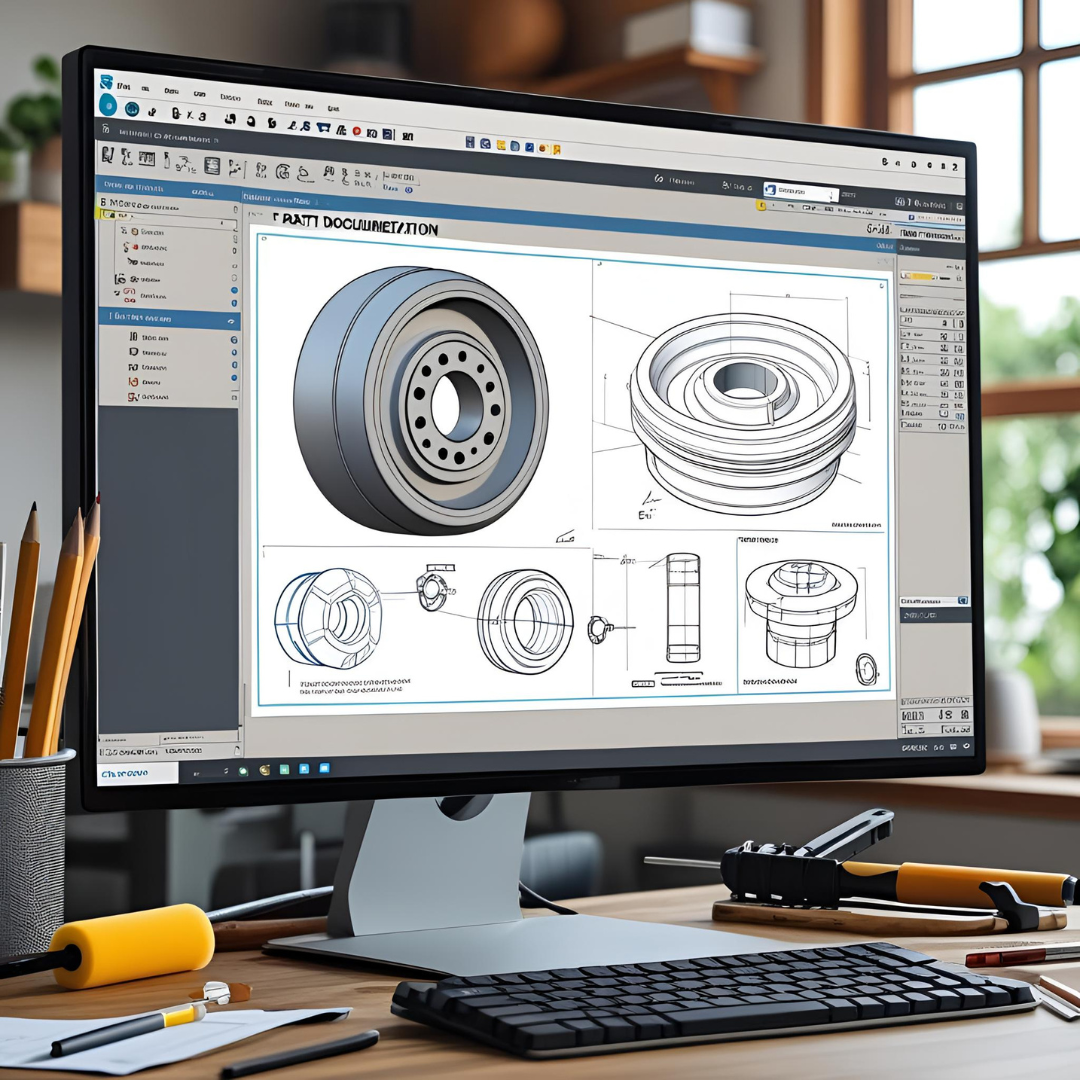Click the first icon in the main ribbon toolbar
1080x1080 pixels.
pyautogui.click(x=107, y=157)
